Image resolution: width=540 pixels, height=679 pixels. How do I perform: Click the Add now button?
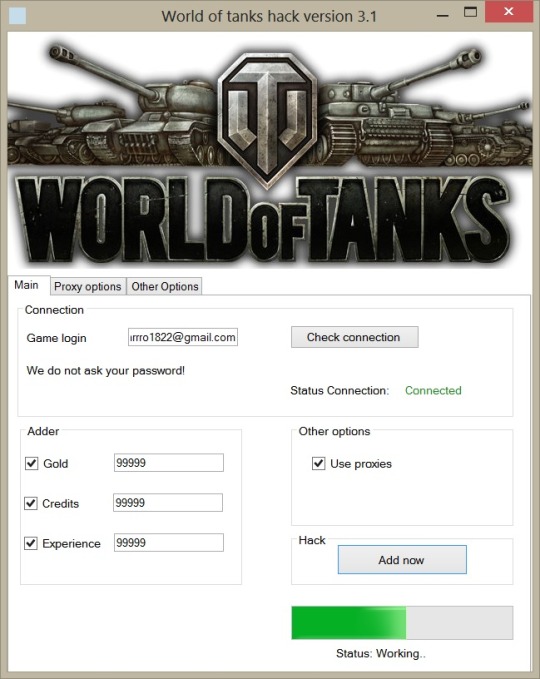[x=402, y=559]
